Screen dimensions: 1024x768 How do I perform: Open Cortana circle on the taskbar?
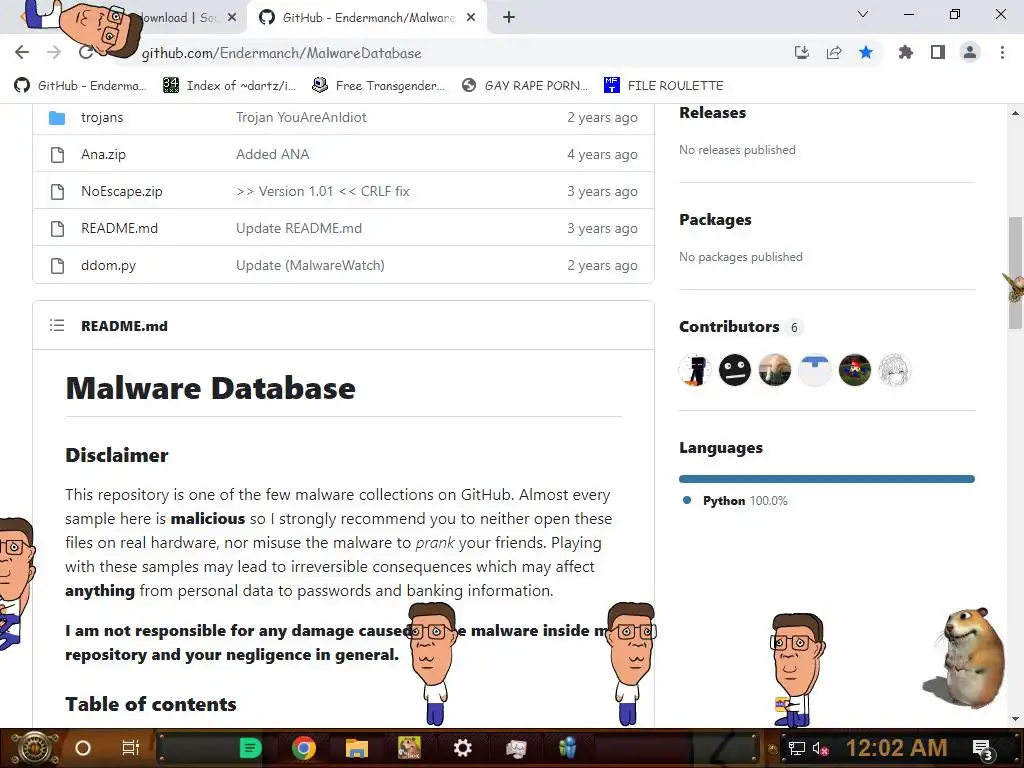tap(82, 748)
